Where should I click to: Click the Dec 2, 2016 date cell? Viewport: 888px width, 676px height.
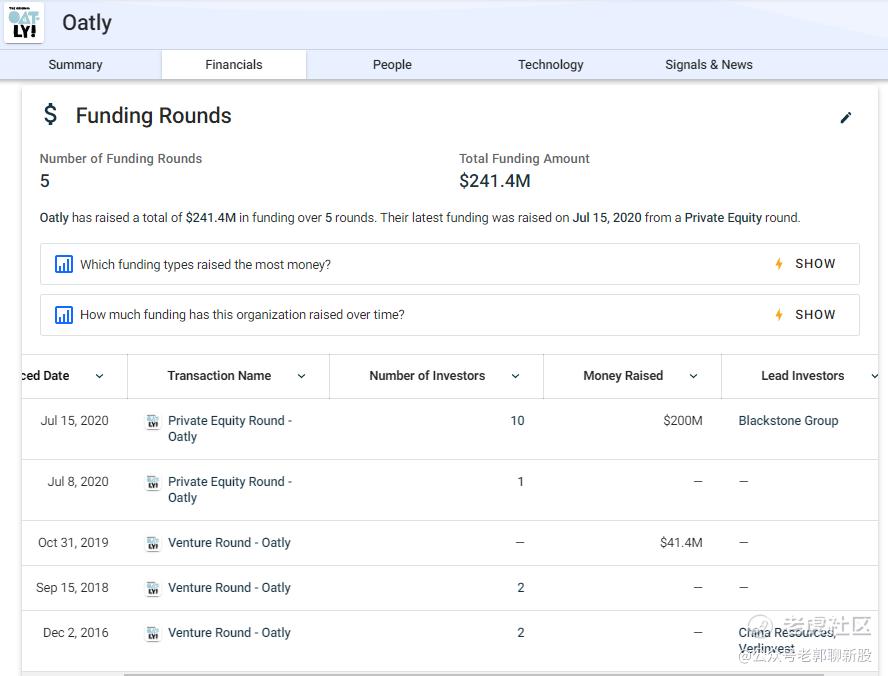tap(75, 633)
